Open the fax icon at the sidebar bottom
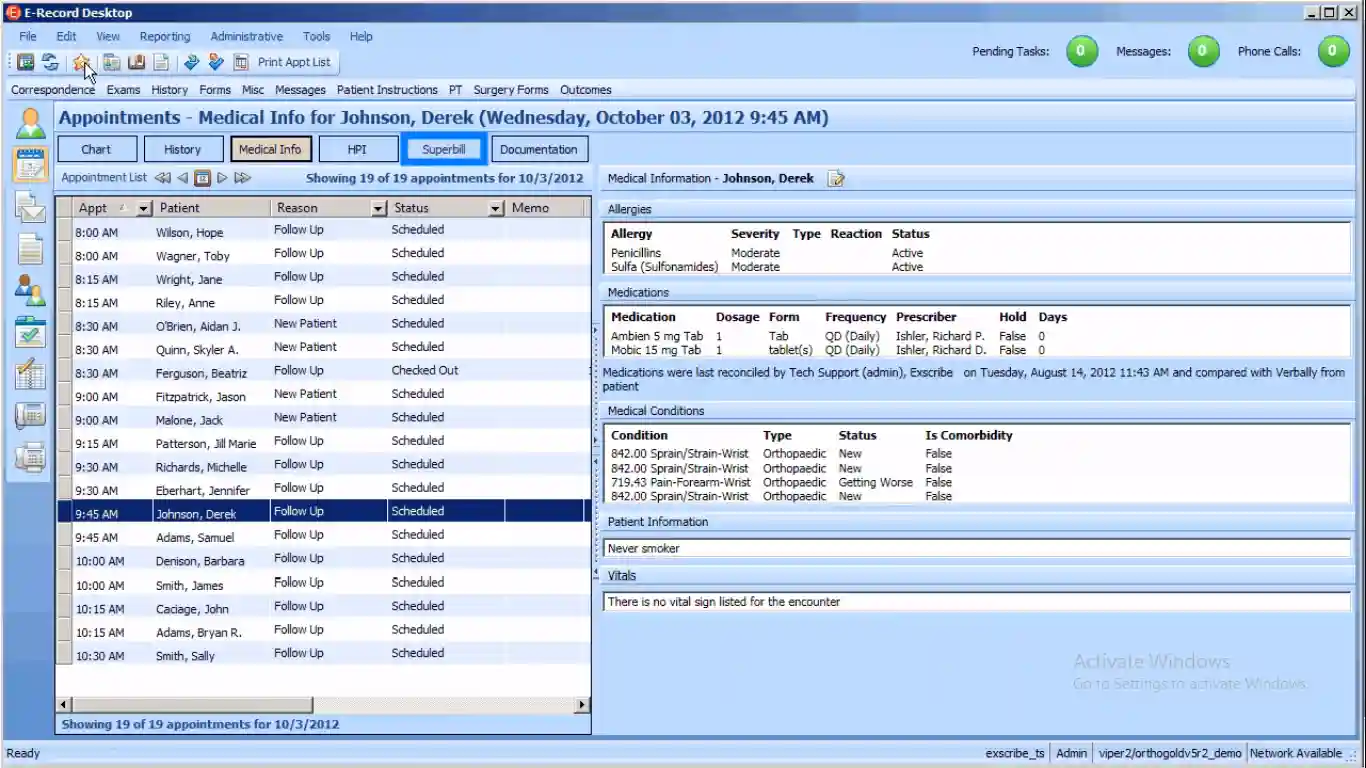1366x768 pixels. pos(30,455)
